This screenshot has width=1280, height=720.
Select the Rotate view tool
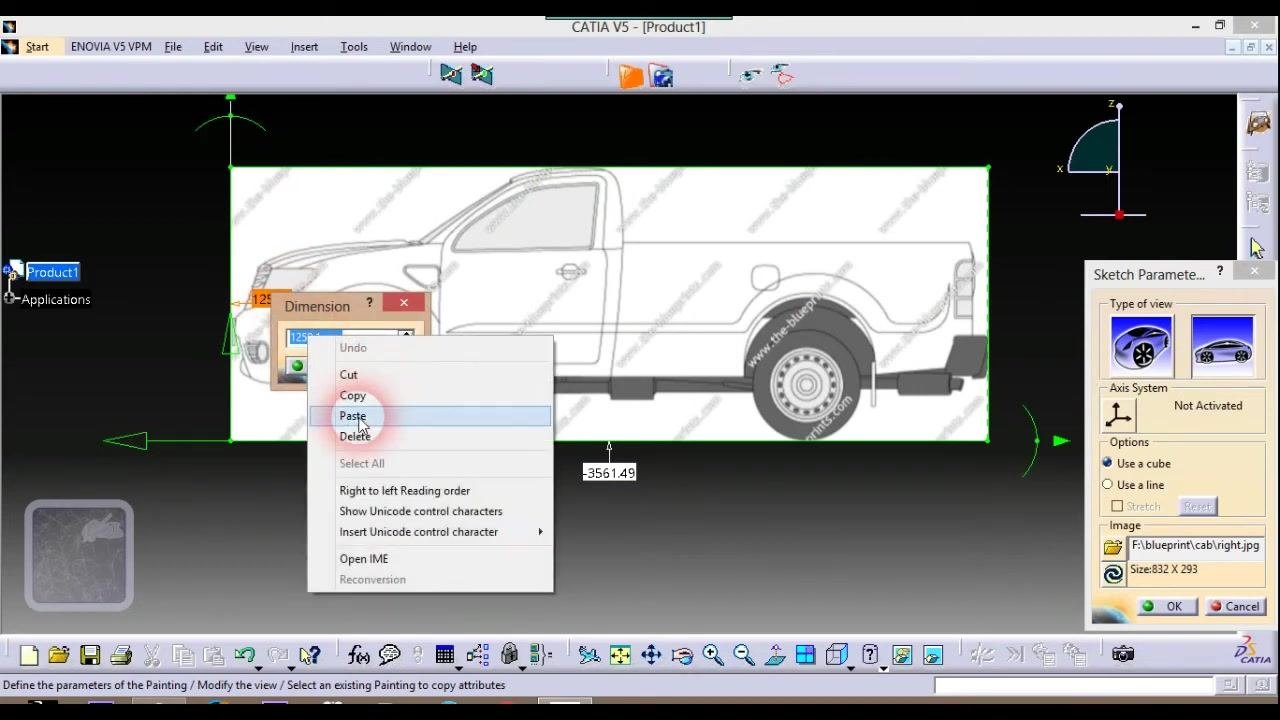(682, 655)
